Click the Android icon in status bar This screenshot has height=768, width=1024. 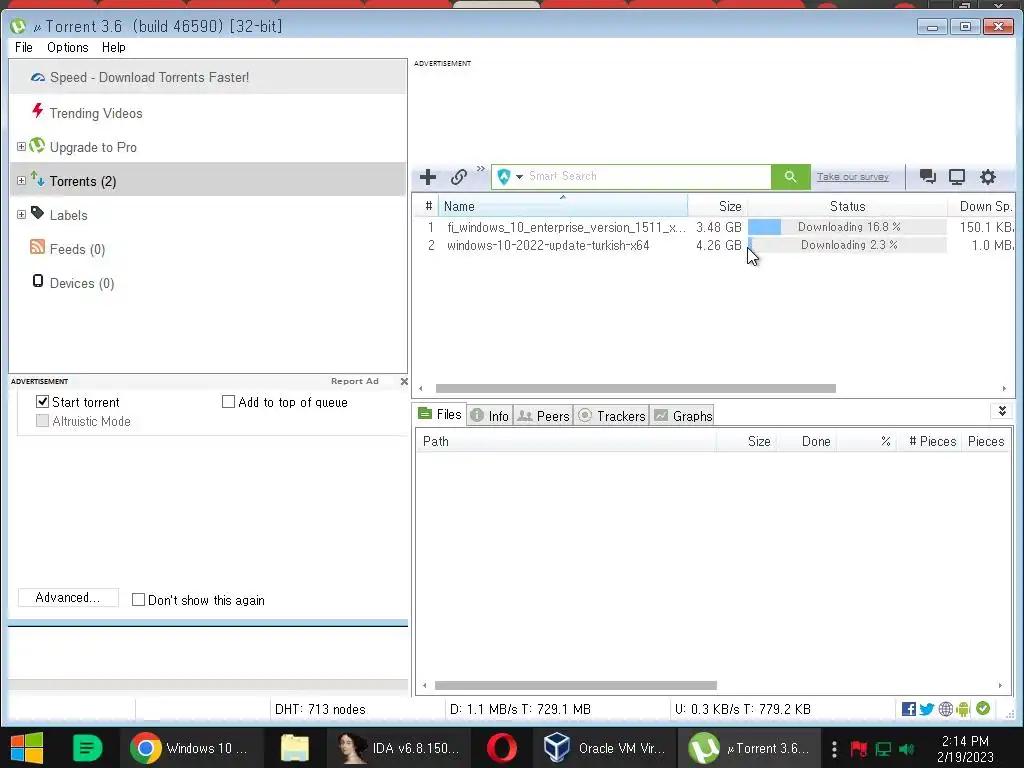pos(963,709)
